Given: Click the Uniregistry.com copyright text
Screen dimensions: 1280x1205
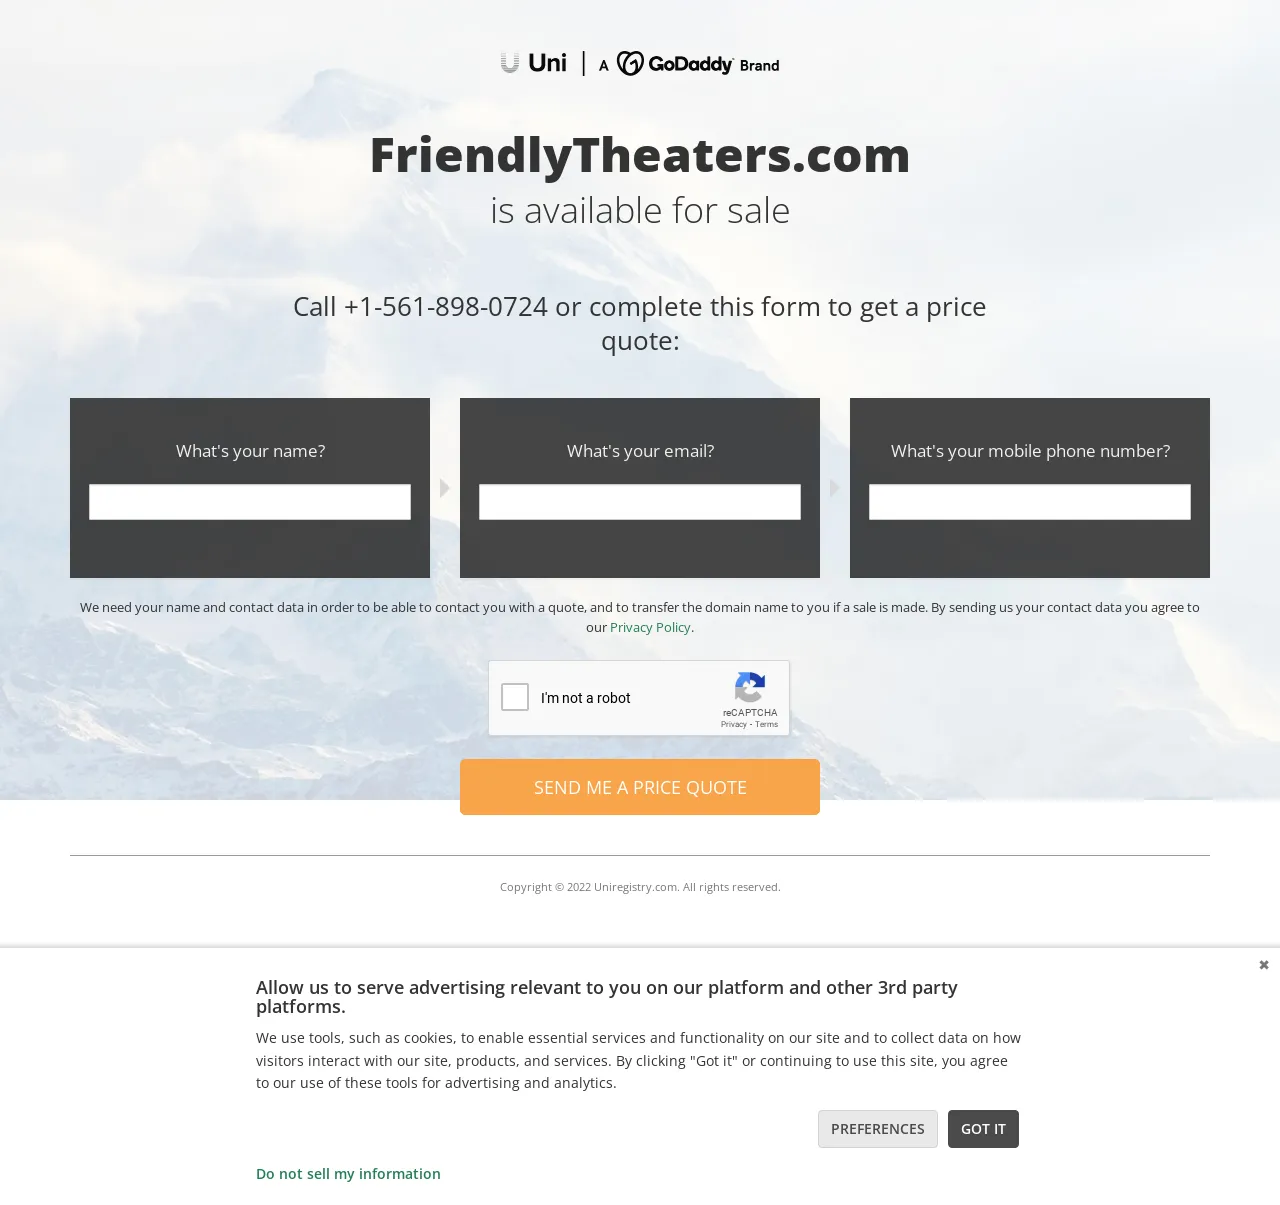Looking at the screenshot, I should 640,887.
